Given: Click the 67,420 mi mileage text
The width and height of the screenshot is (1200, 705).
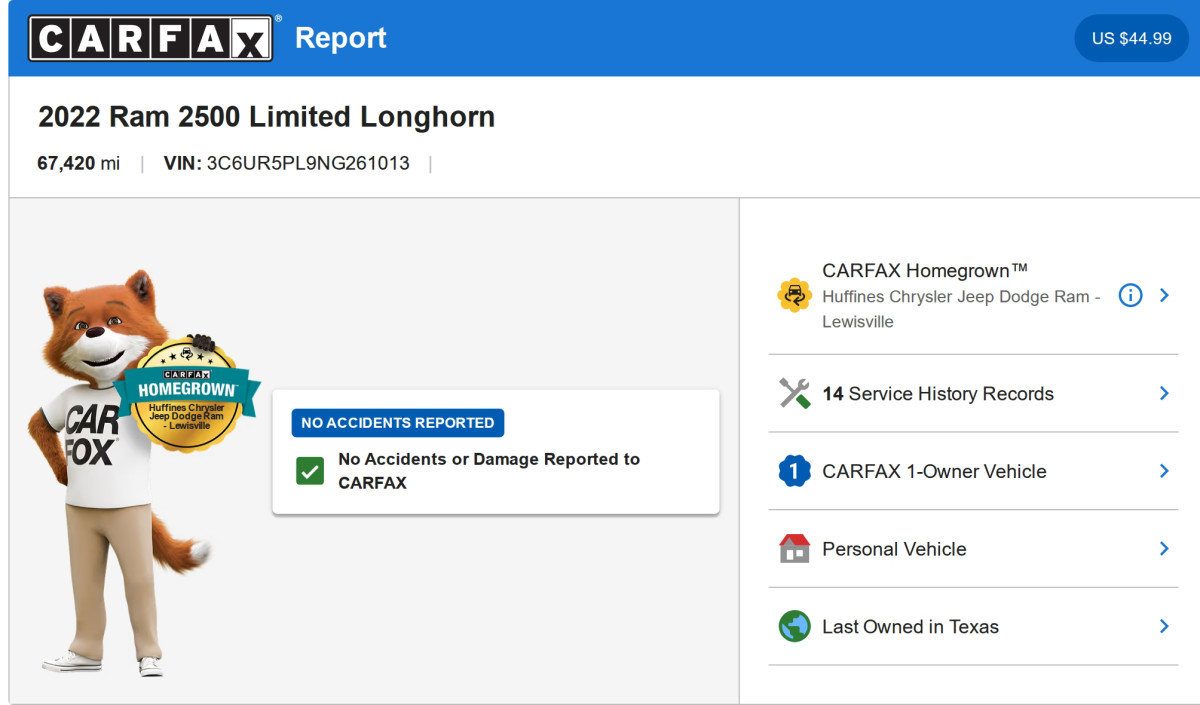Looking at the screenshot, I should click(x=79, y=163).
